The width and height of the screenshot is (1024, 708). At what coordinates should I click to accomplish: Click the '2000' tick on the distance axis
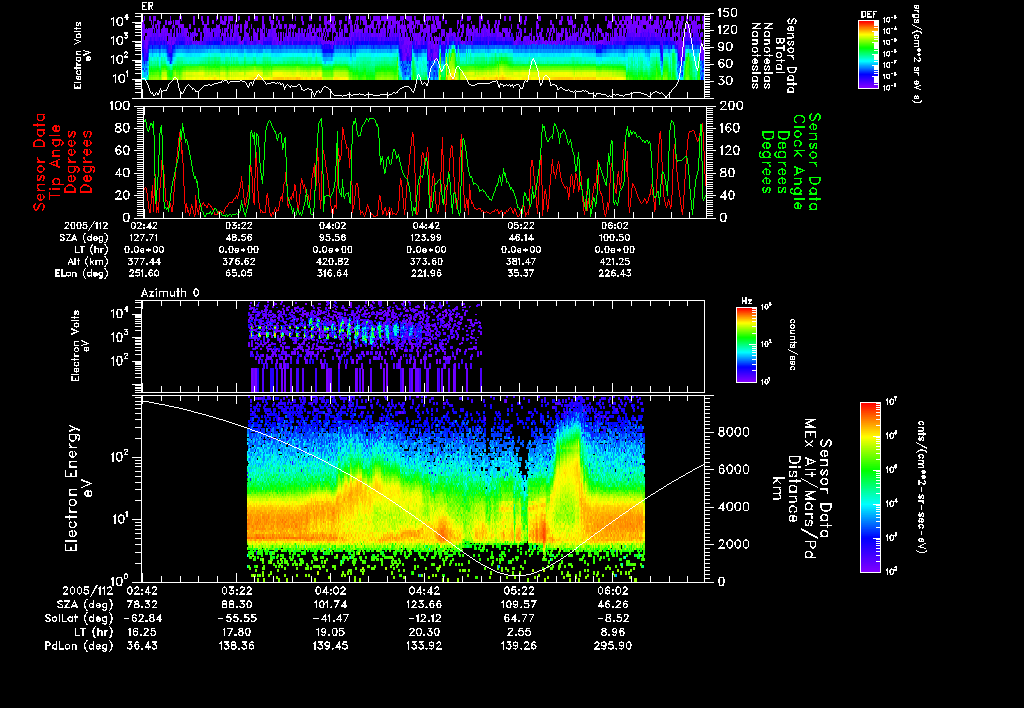(x=733, y=545)
